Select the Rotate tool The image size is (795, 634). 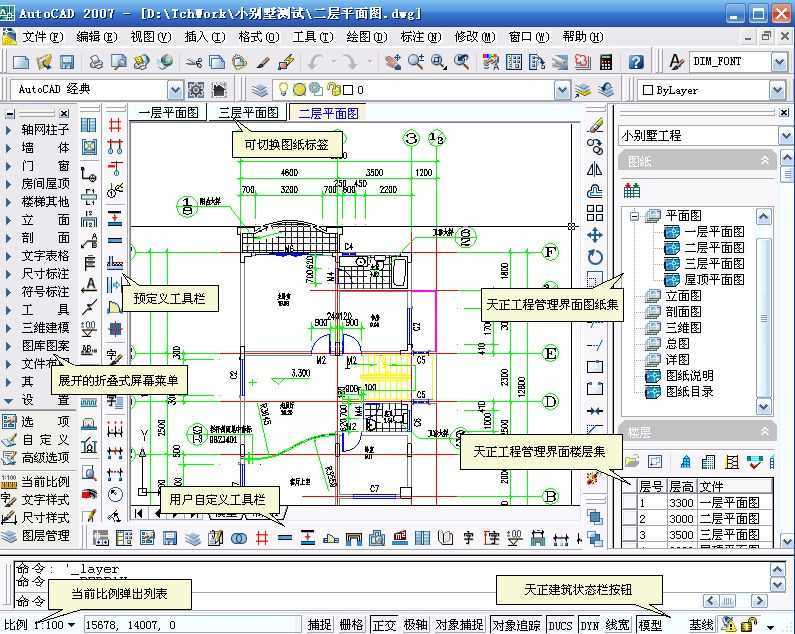595,257
